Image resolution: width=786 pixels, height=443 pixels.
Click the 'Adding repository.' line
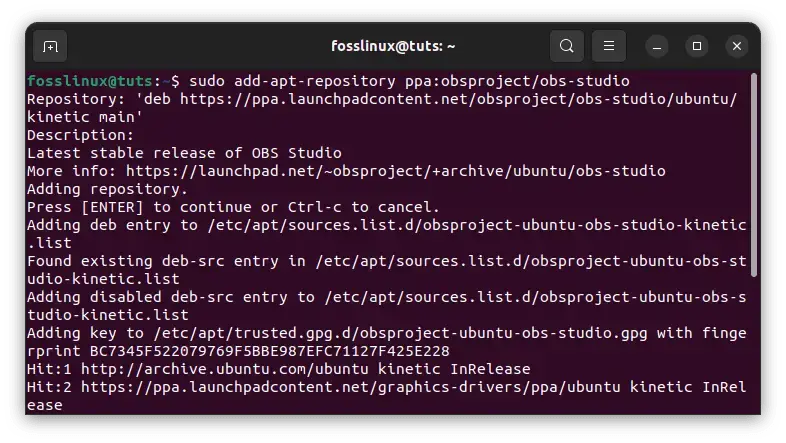tap(107, 189)
